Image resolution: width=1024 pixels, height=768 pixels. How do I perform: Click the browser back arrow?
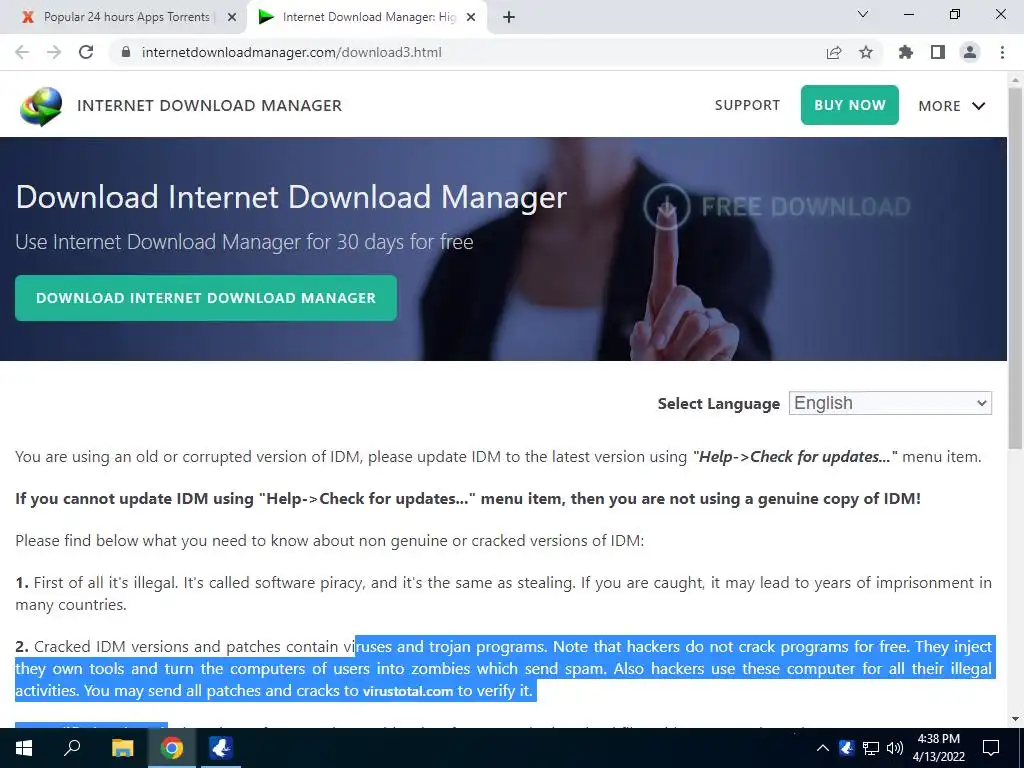[x=22, y=52]
